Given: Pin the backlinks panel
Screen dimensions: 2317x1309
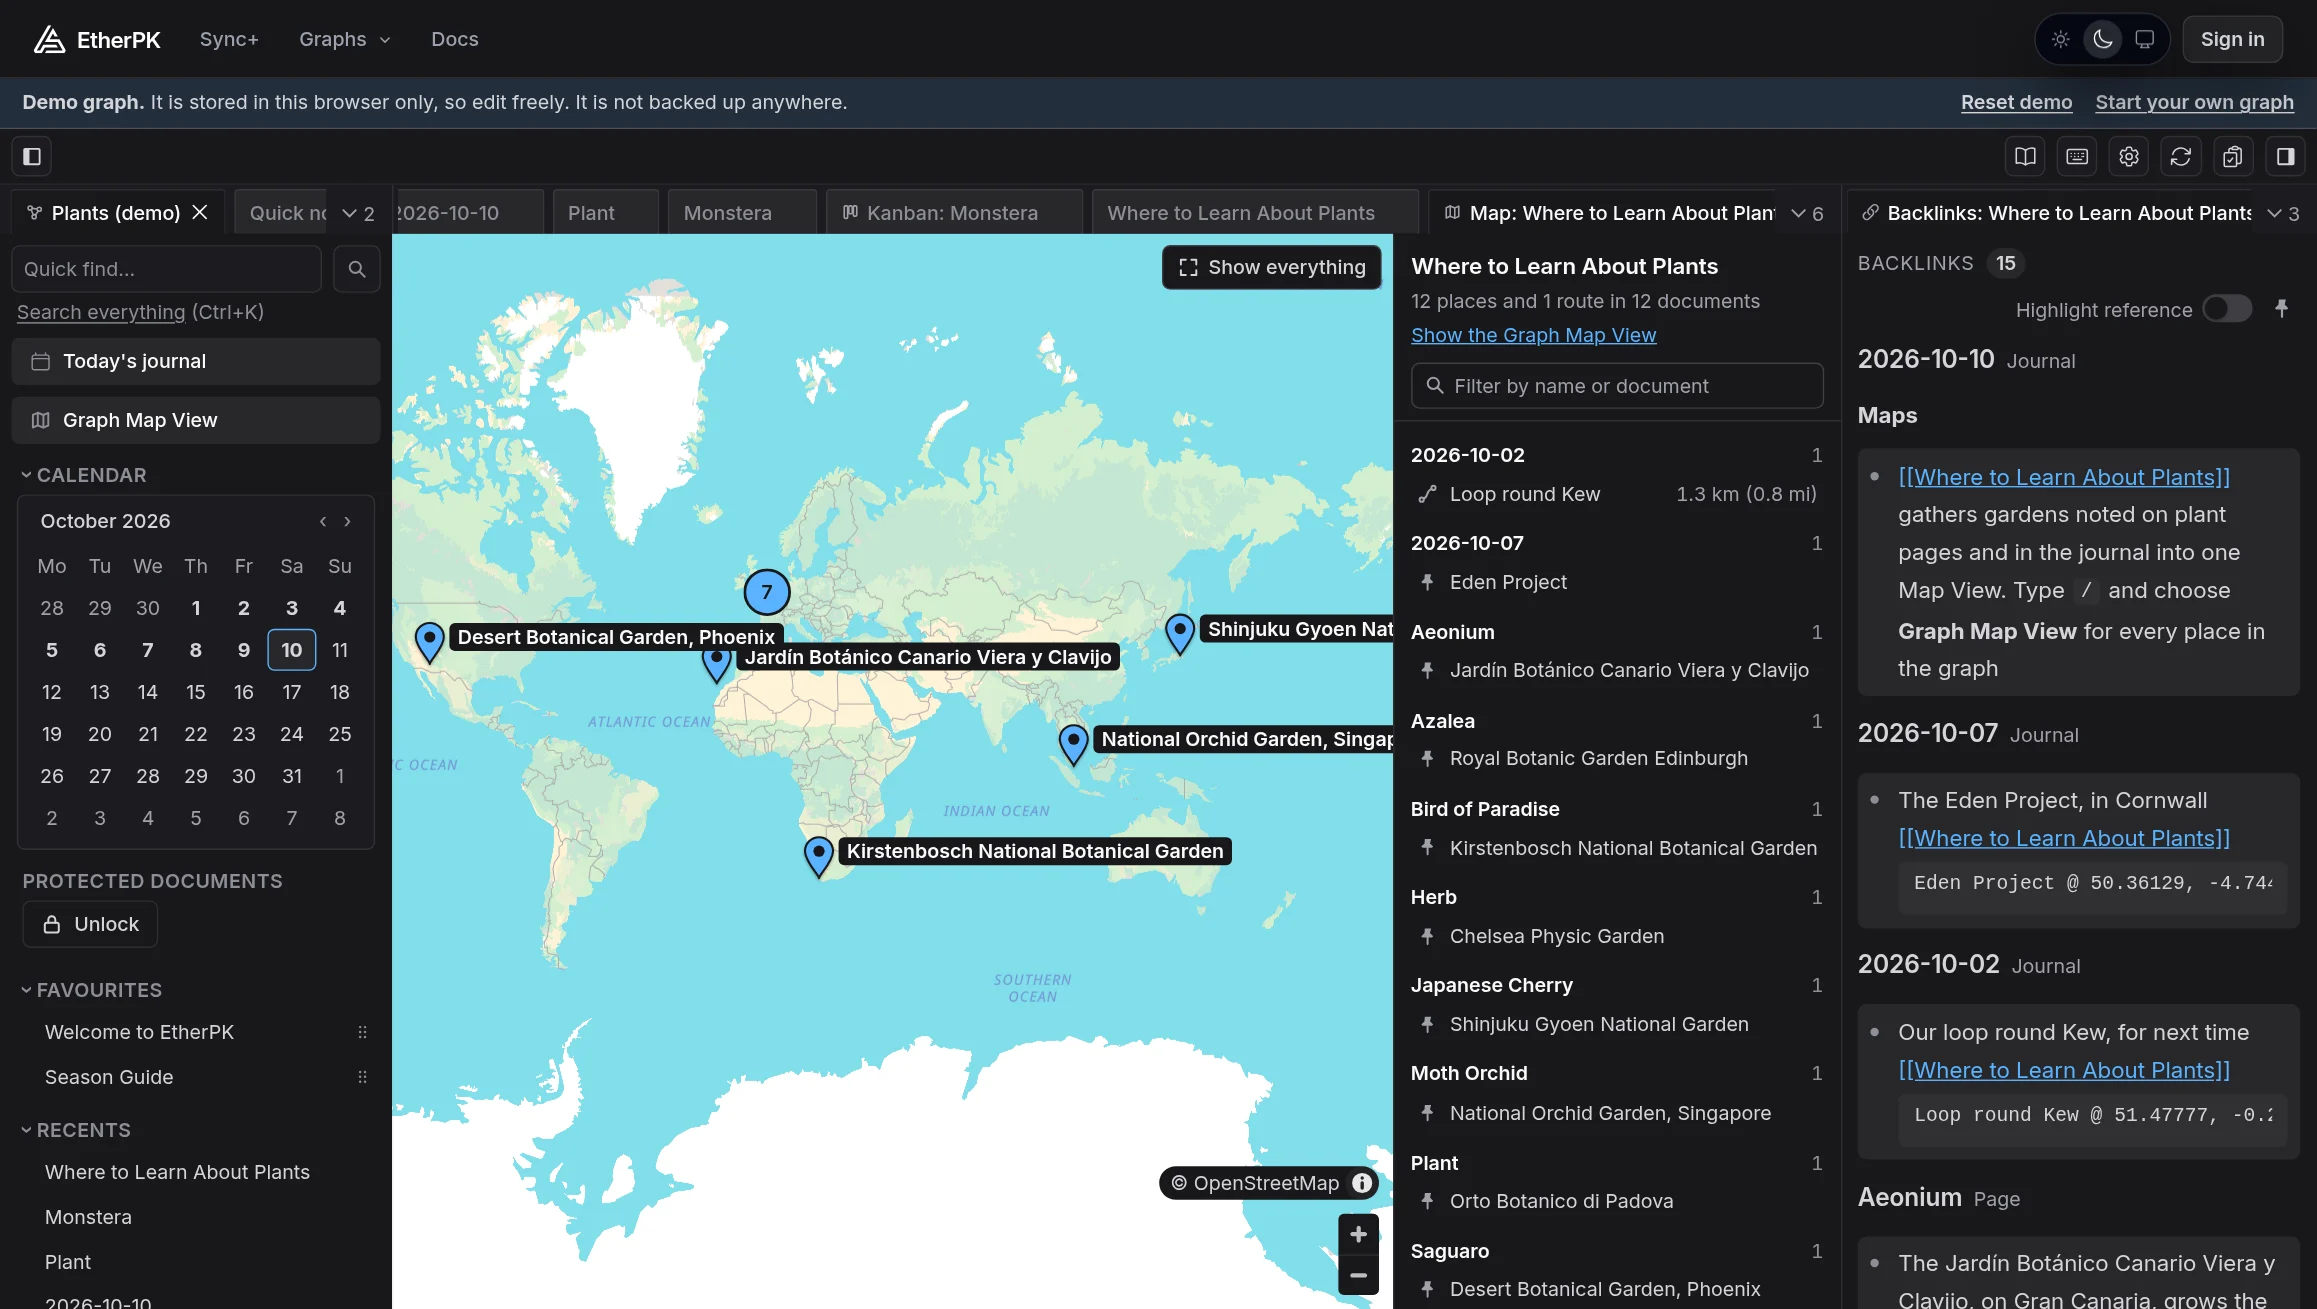Looking at the screenshot, I should [x=2281, y=309].
